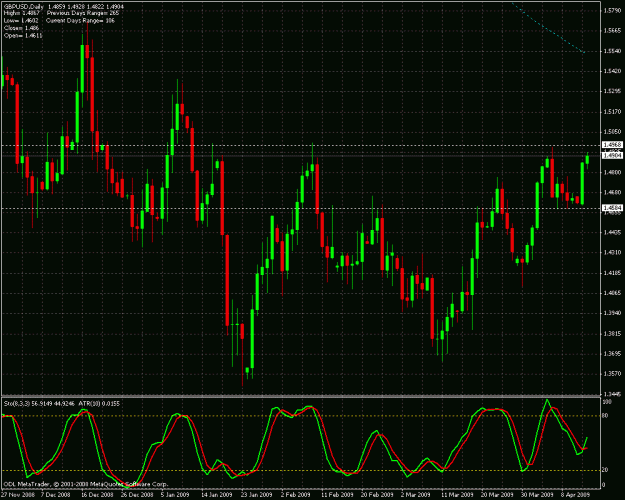
Task: Click the 1.4435 price axis label
Action: (x=613, y=232)
